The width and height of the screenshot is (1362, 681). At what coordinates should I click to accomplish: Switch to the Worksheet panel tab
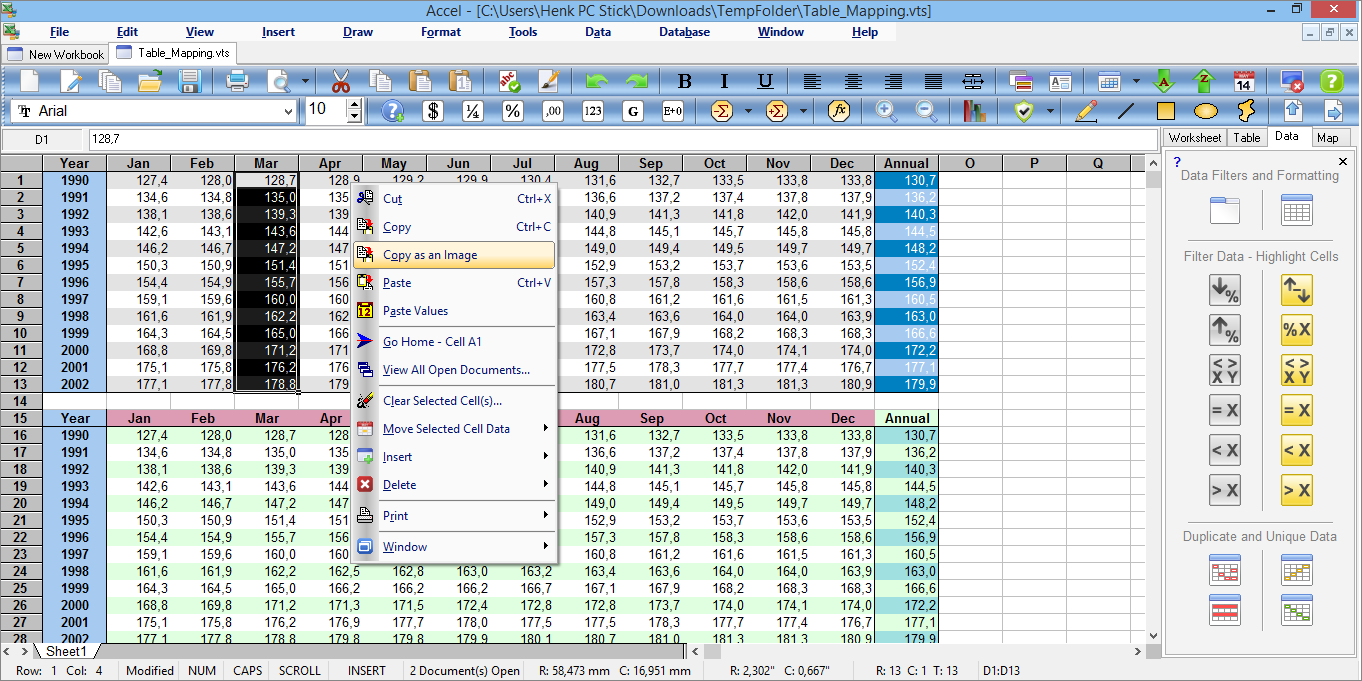point(1194,138)
